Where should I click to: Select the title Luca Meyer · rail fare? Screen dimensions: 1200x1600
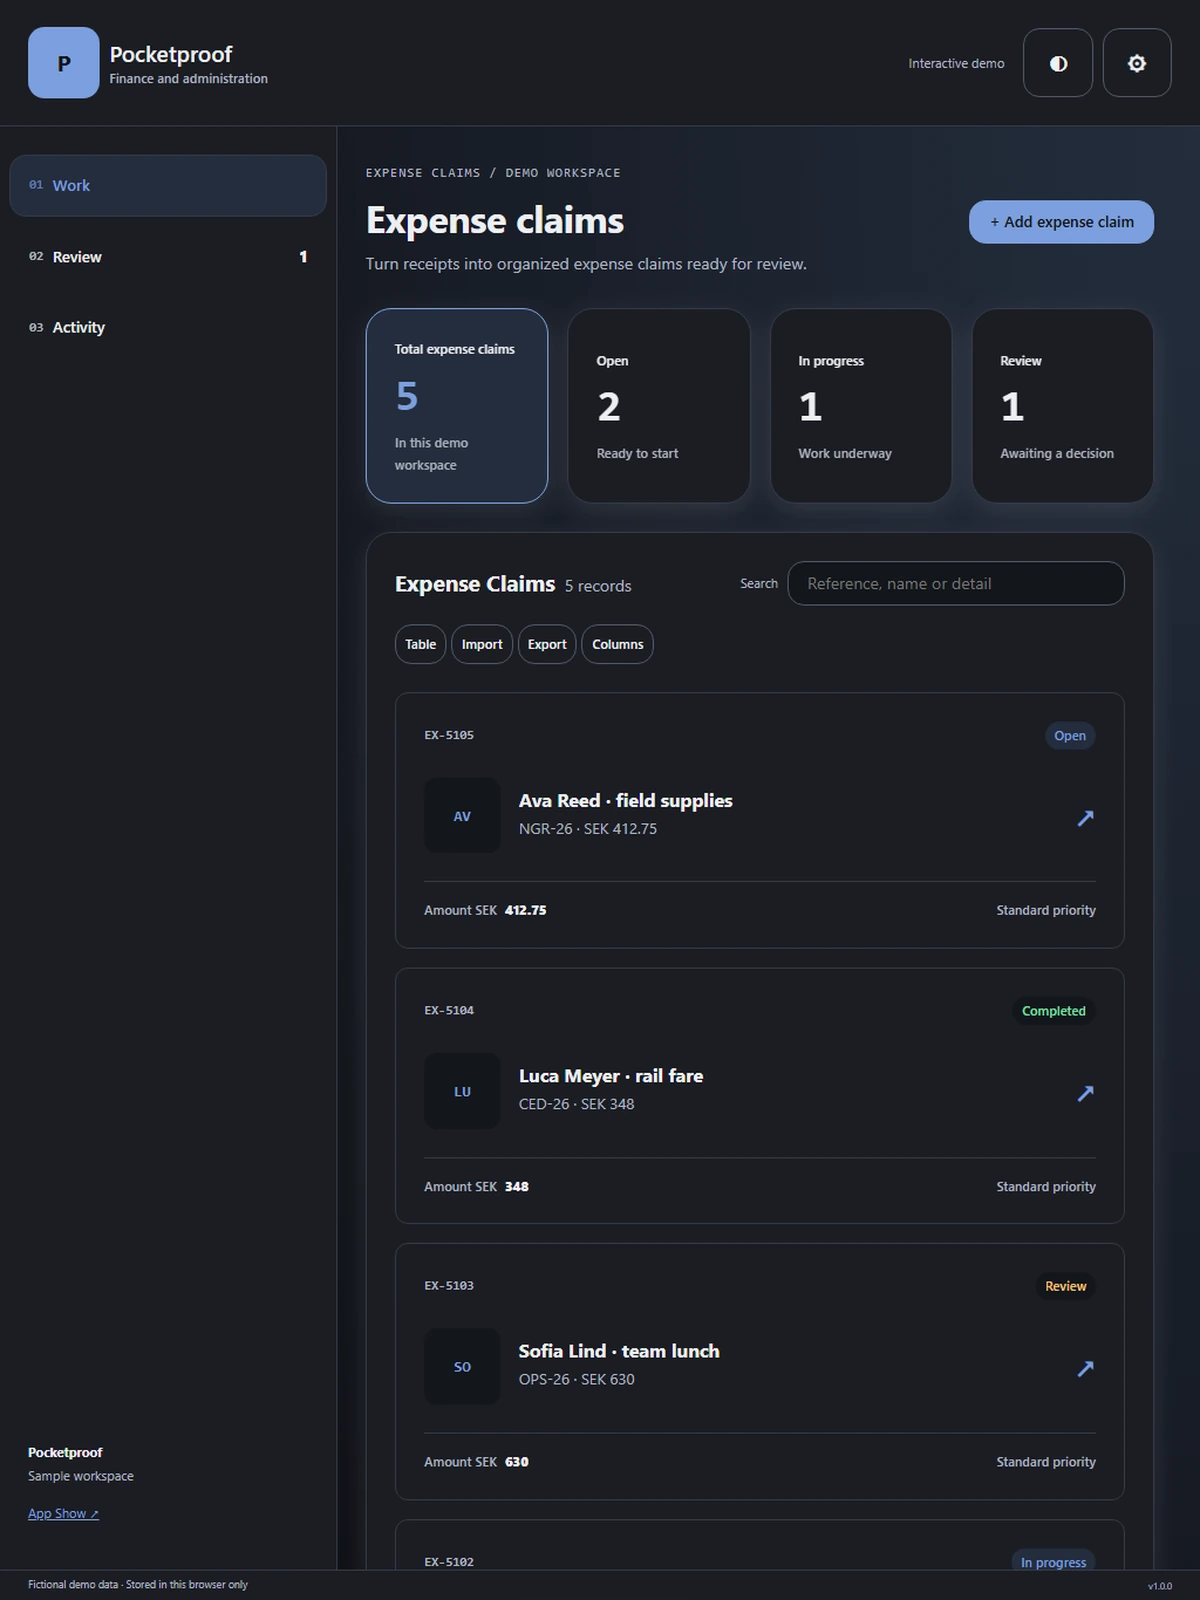coord(611,1075)
